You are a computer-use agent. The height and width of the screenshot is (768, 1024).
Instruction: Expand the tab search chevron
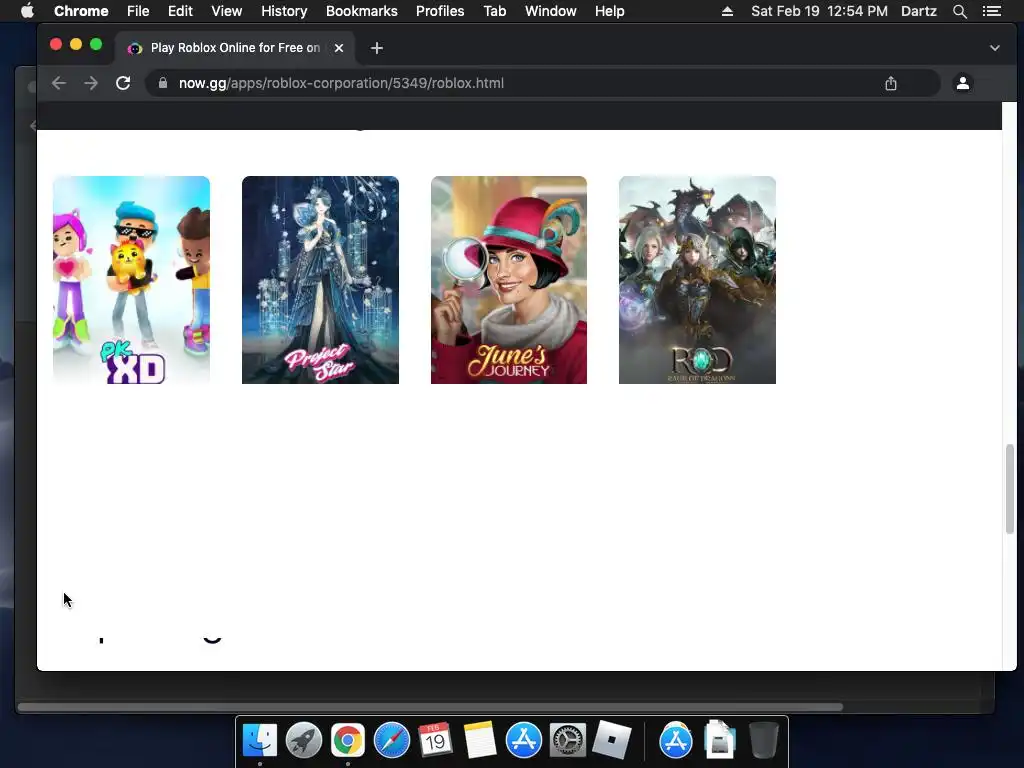(x=995, y=48)
